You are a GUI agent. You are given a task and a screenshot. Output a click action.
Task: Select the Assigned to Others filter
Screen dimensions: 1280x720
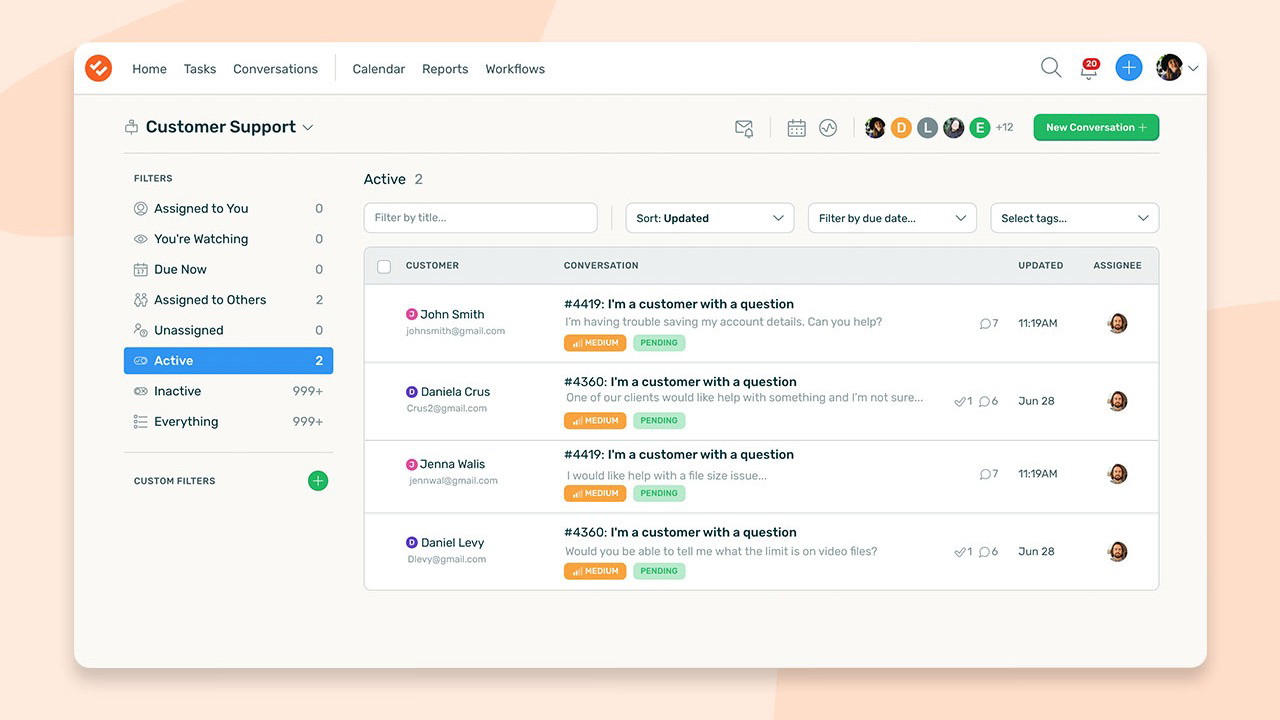point(228,300)
